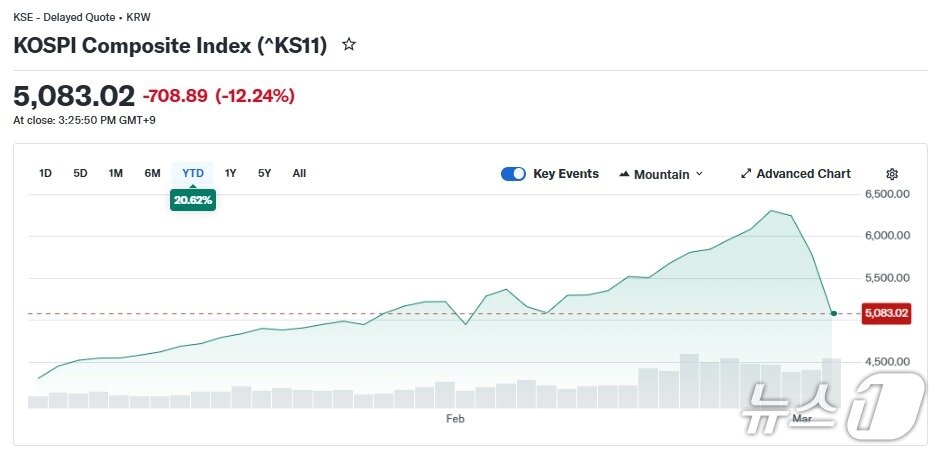Open chart settings gear icon
This screenshot has width=939, height=454.
click(892, 174)
